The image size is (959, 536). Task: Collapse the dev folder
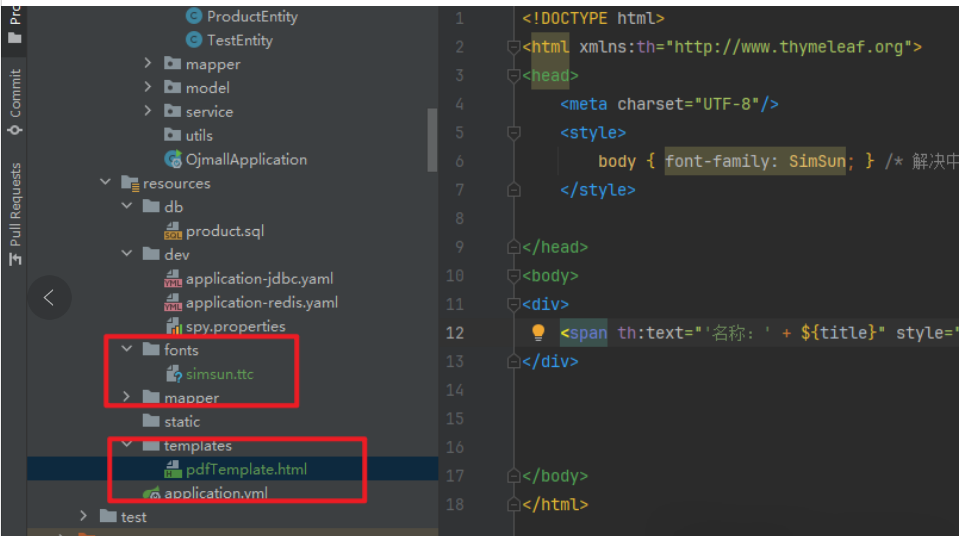click(x=127, y=254)
